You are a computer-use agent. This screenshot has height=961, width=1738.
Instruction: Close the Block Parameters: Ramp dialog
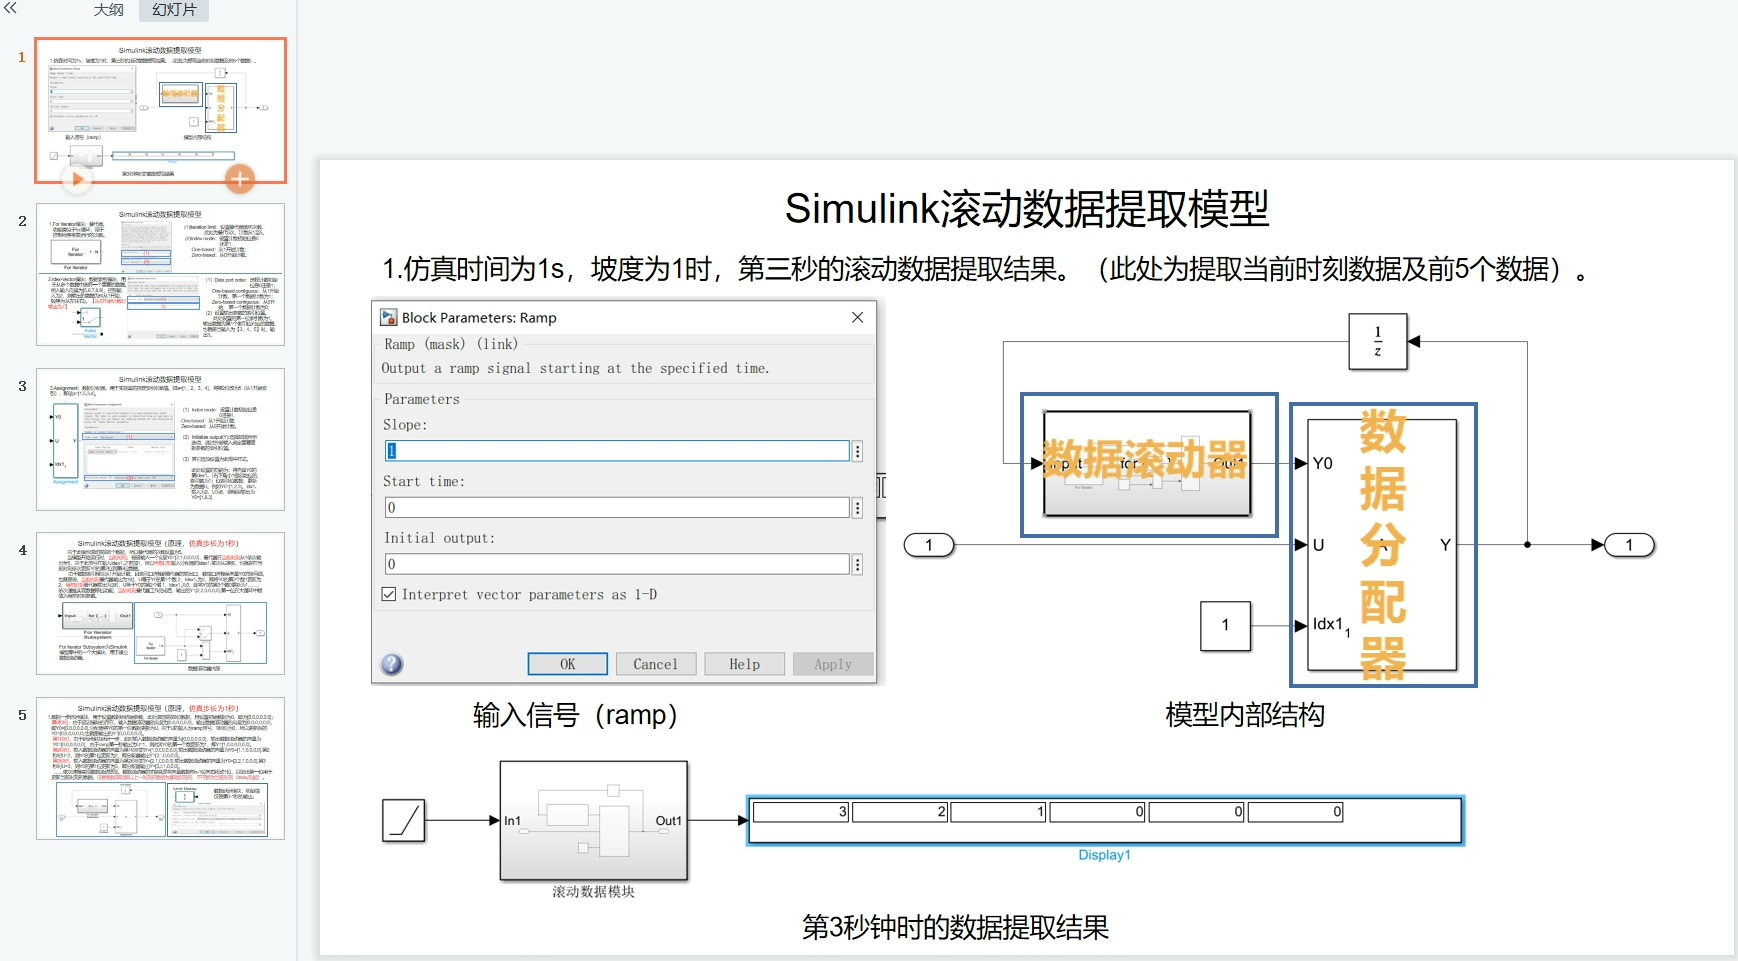point(857,317)
